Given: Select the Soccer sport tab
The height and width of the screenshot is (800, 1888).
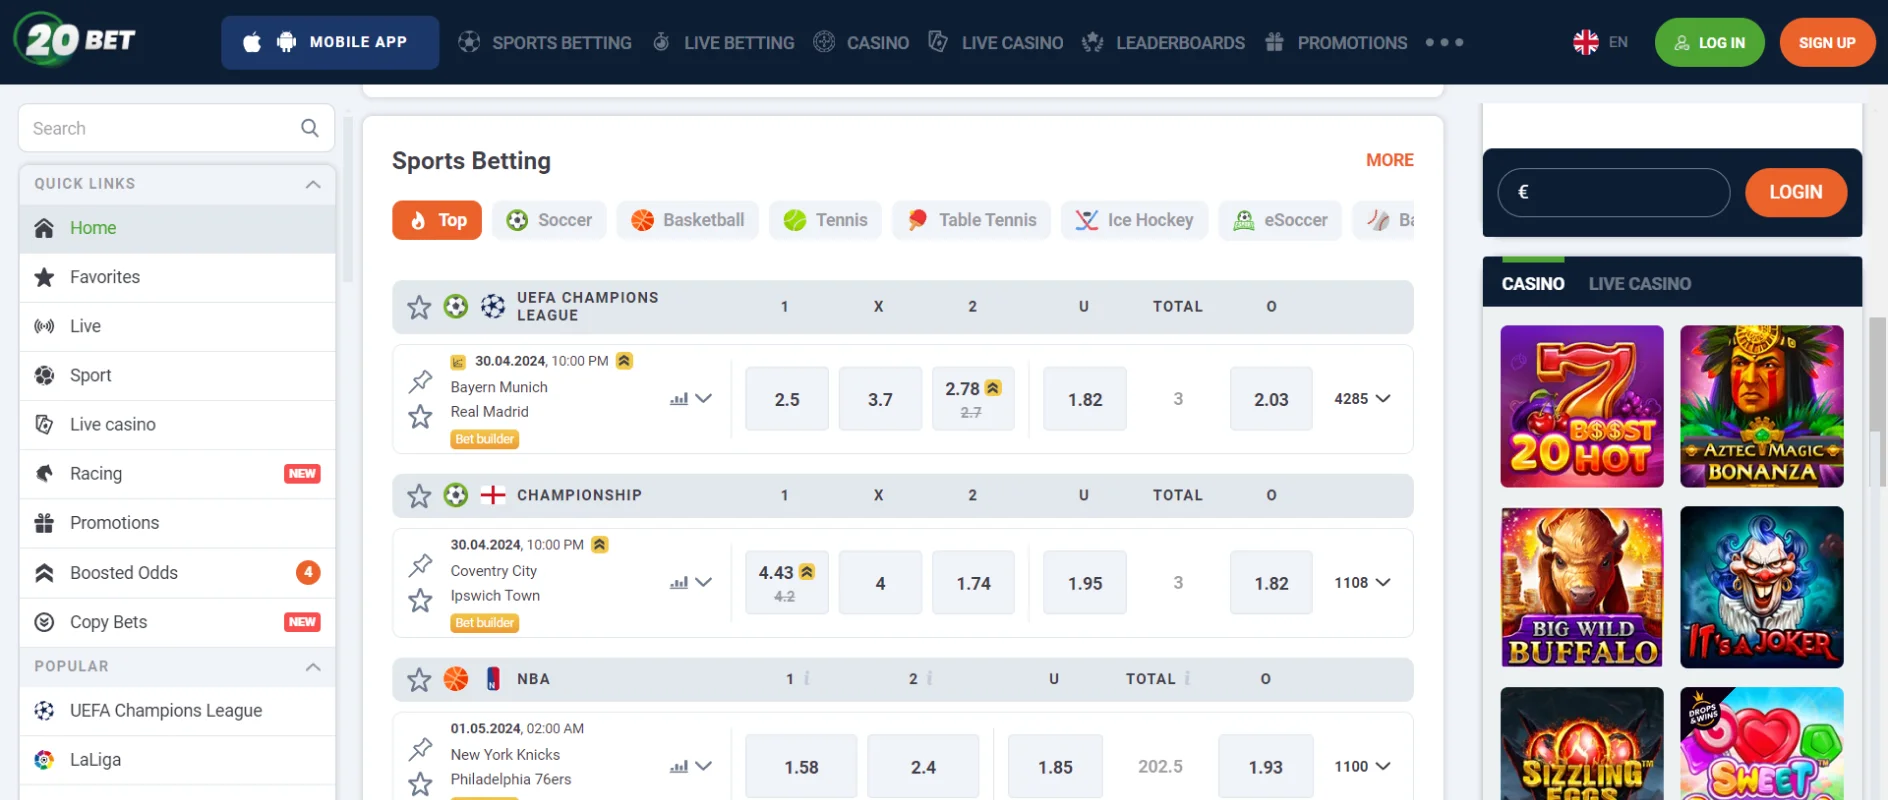Looking at the screenshot, I should 549,220.
